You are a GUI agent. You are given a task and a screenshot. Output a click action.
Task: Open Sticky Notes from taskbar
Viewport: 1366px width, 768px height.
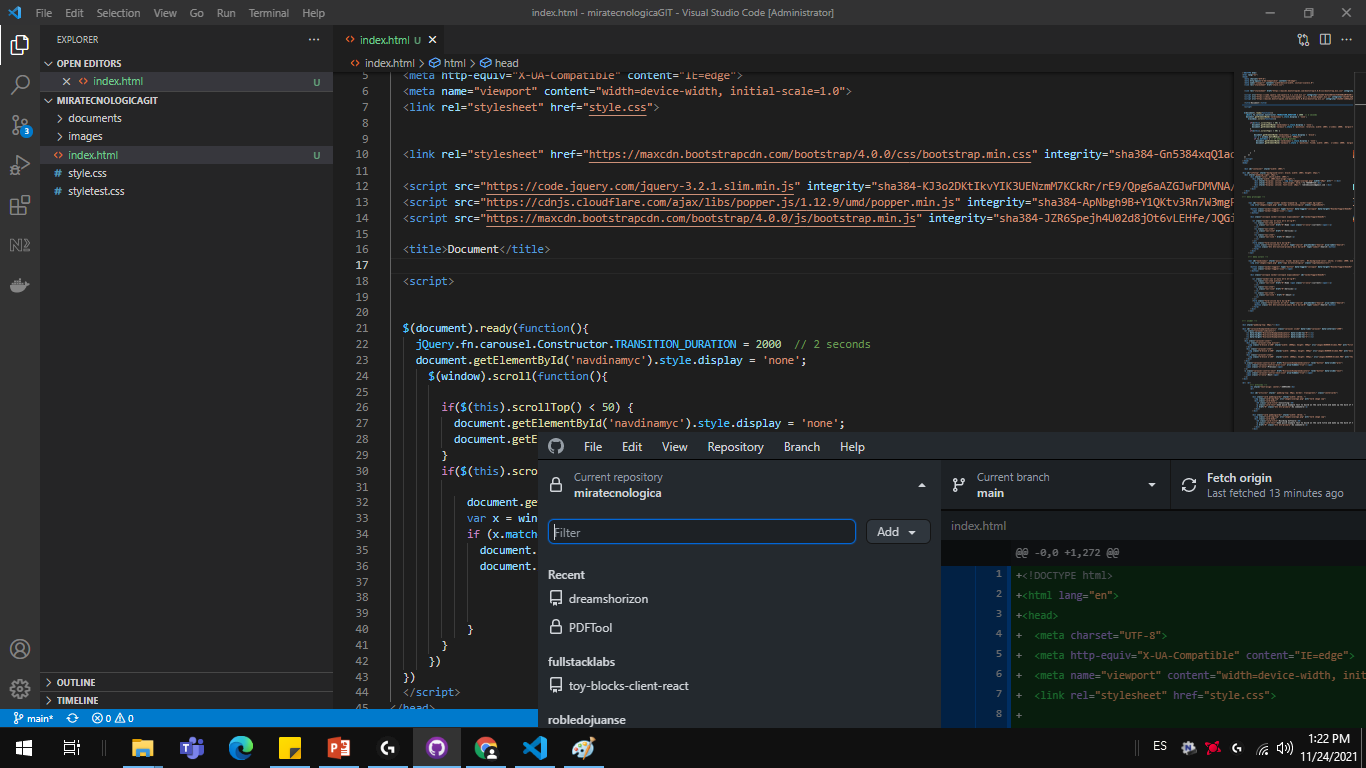pos(290,748)
